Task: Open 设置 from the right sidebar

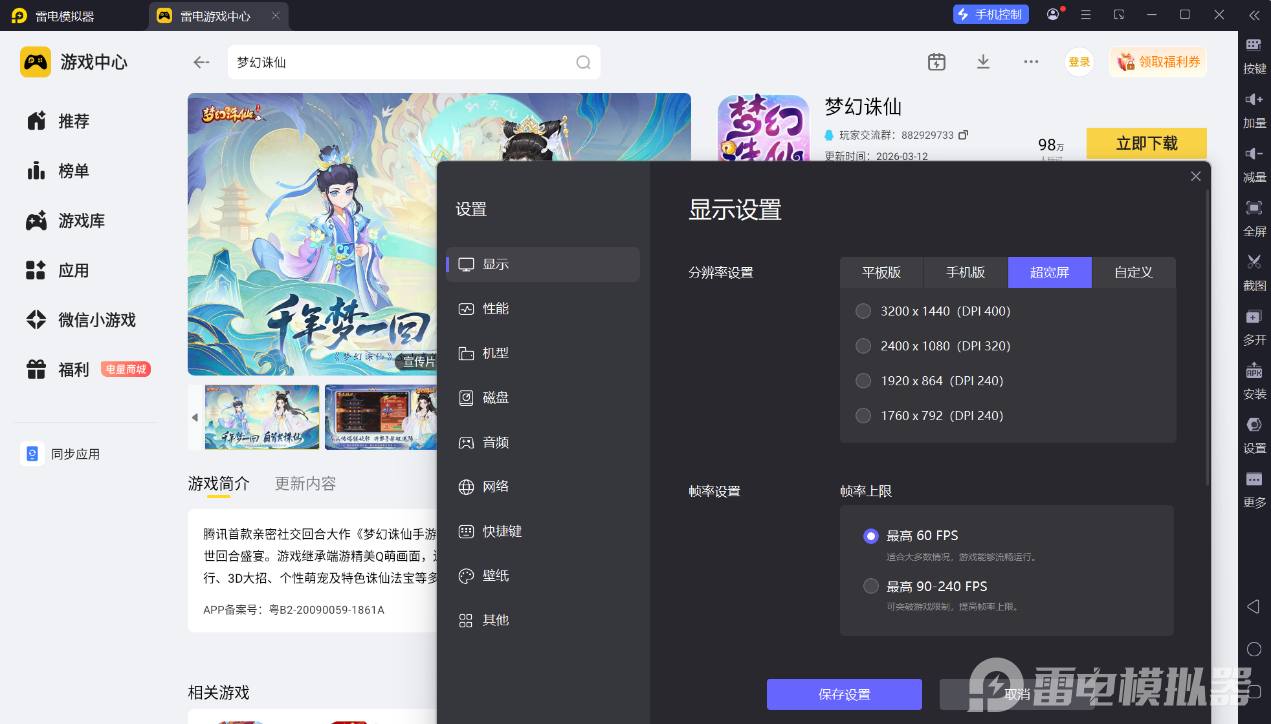Action: (x=1254, y=434)
